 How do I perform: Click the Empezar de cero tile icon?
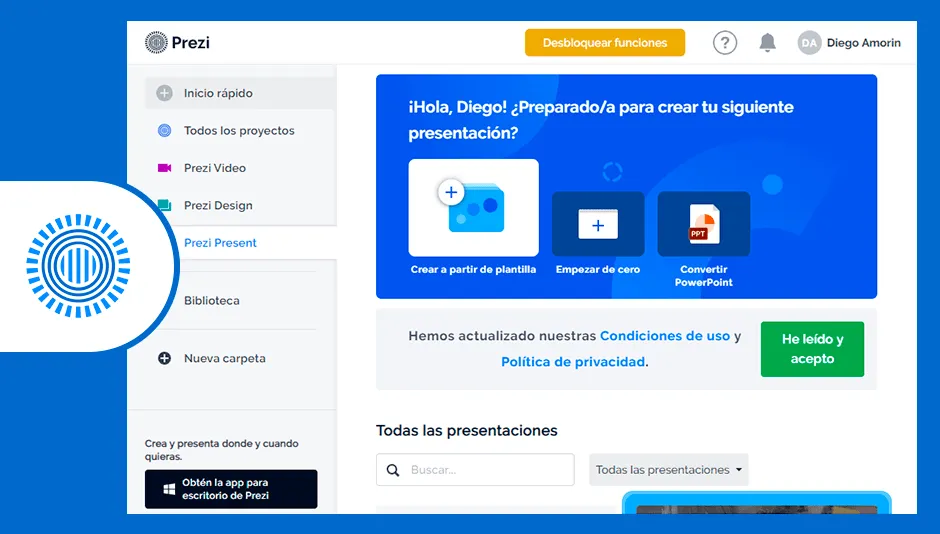598,224
